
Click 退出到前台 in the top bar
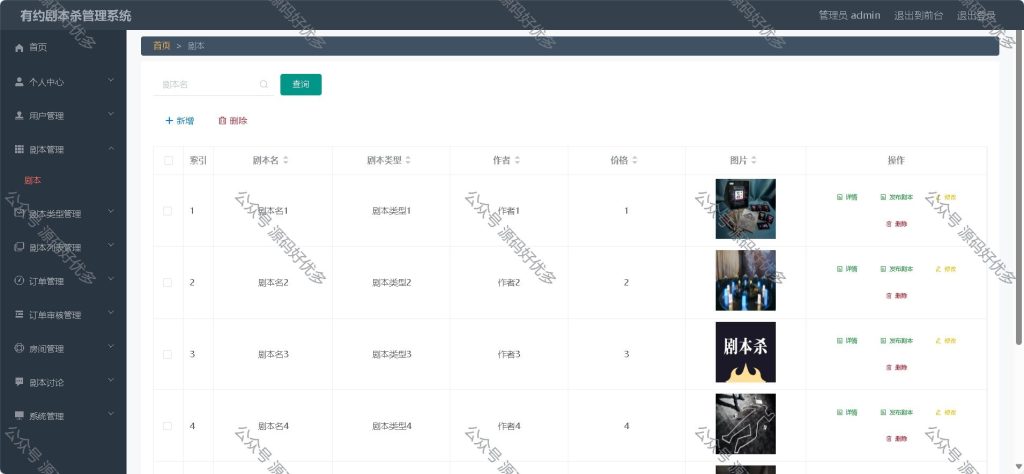click(918, 15)
